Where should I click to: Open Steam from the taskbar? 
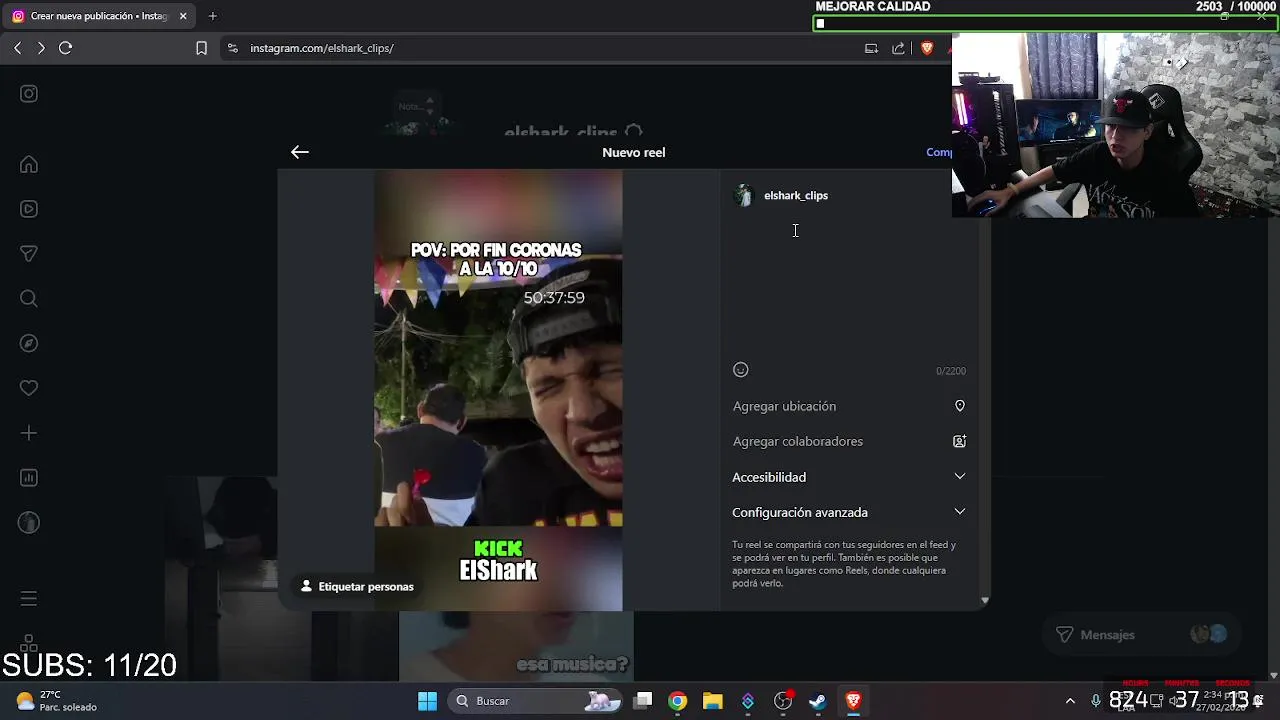click(818, 701)
